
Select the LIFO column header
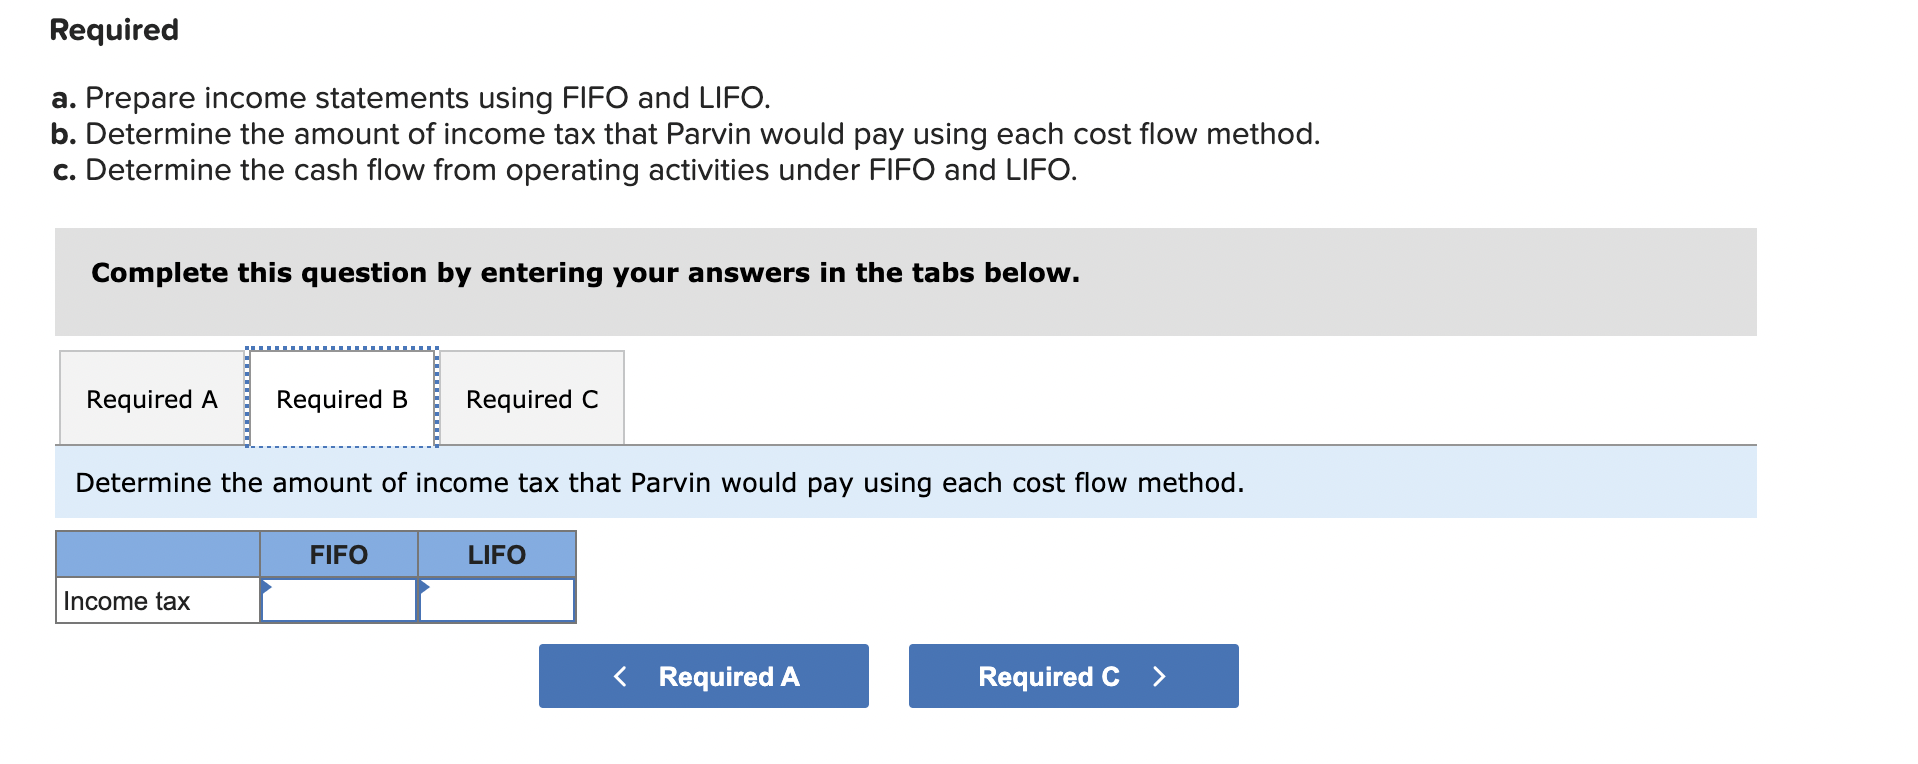point(496,554)
